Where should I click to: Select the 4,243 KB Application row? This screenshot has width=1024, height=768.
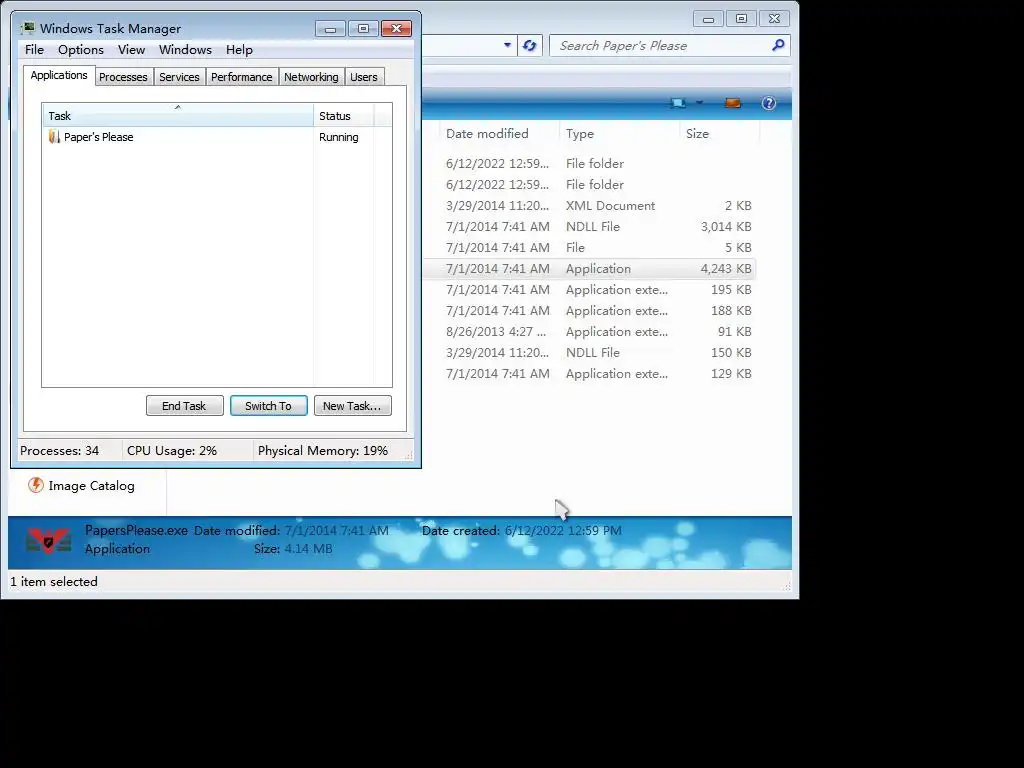tap(589, 268)
